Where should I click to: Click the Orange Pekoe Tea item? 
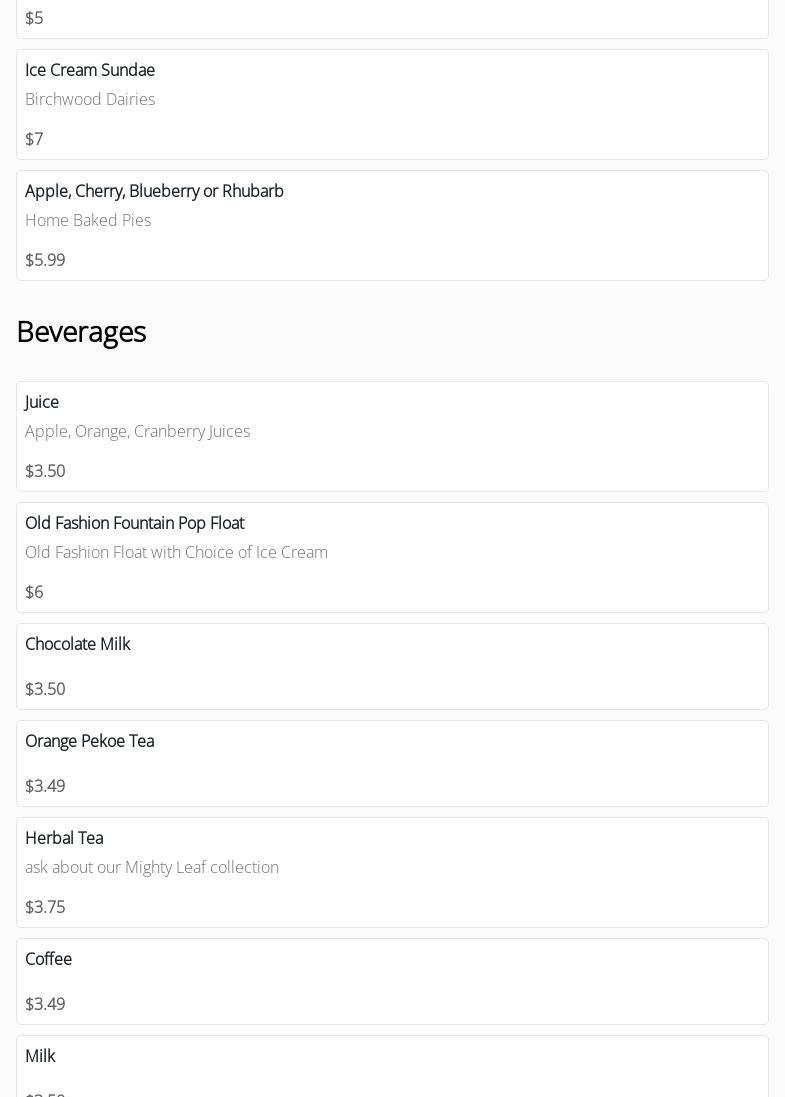pos(89,741)
